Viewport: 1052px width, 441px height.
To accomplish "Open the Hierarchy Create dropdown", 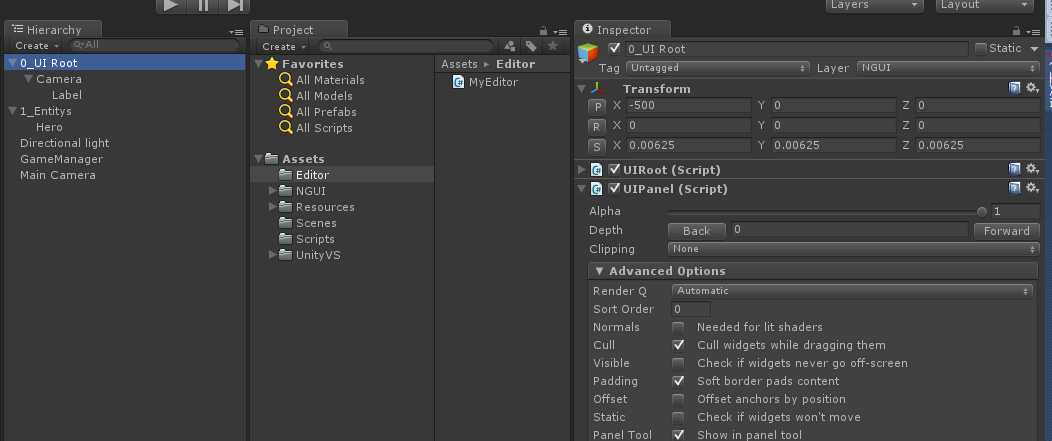I will point(38,46).
